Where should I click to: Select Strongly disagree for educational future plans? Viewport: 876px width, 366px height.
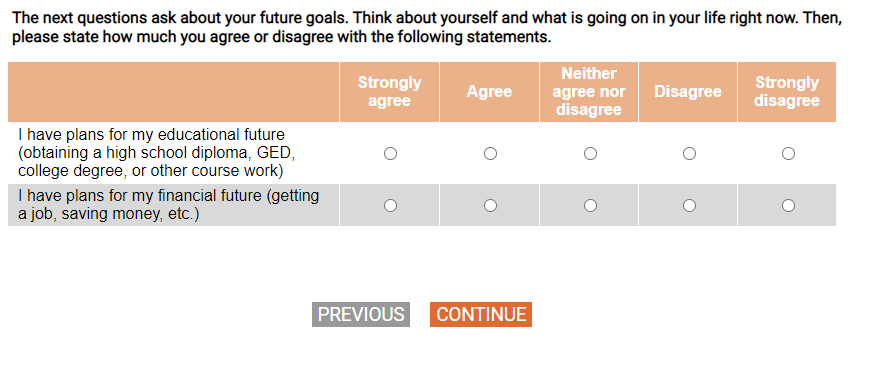[x=788, y=153]
